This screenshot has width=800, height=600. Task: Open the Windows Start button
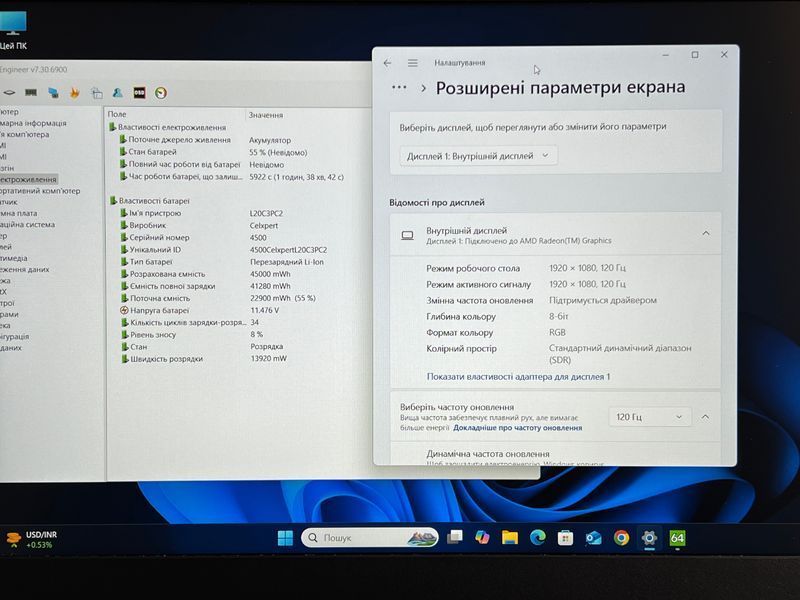pyautogui.click(x=285, y=538)
